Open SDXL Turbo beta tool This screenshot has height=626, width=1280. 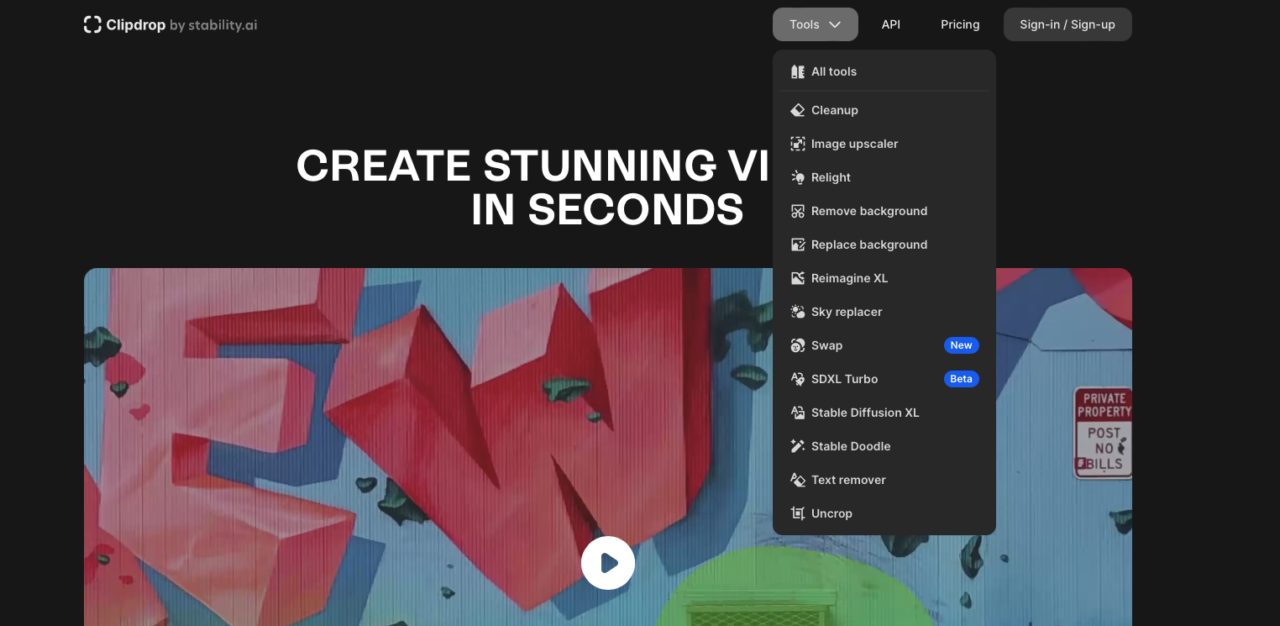(844, 379)
